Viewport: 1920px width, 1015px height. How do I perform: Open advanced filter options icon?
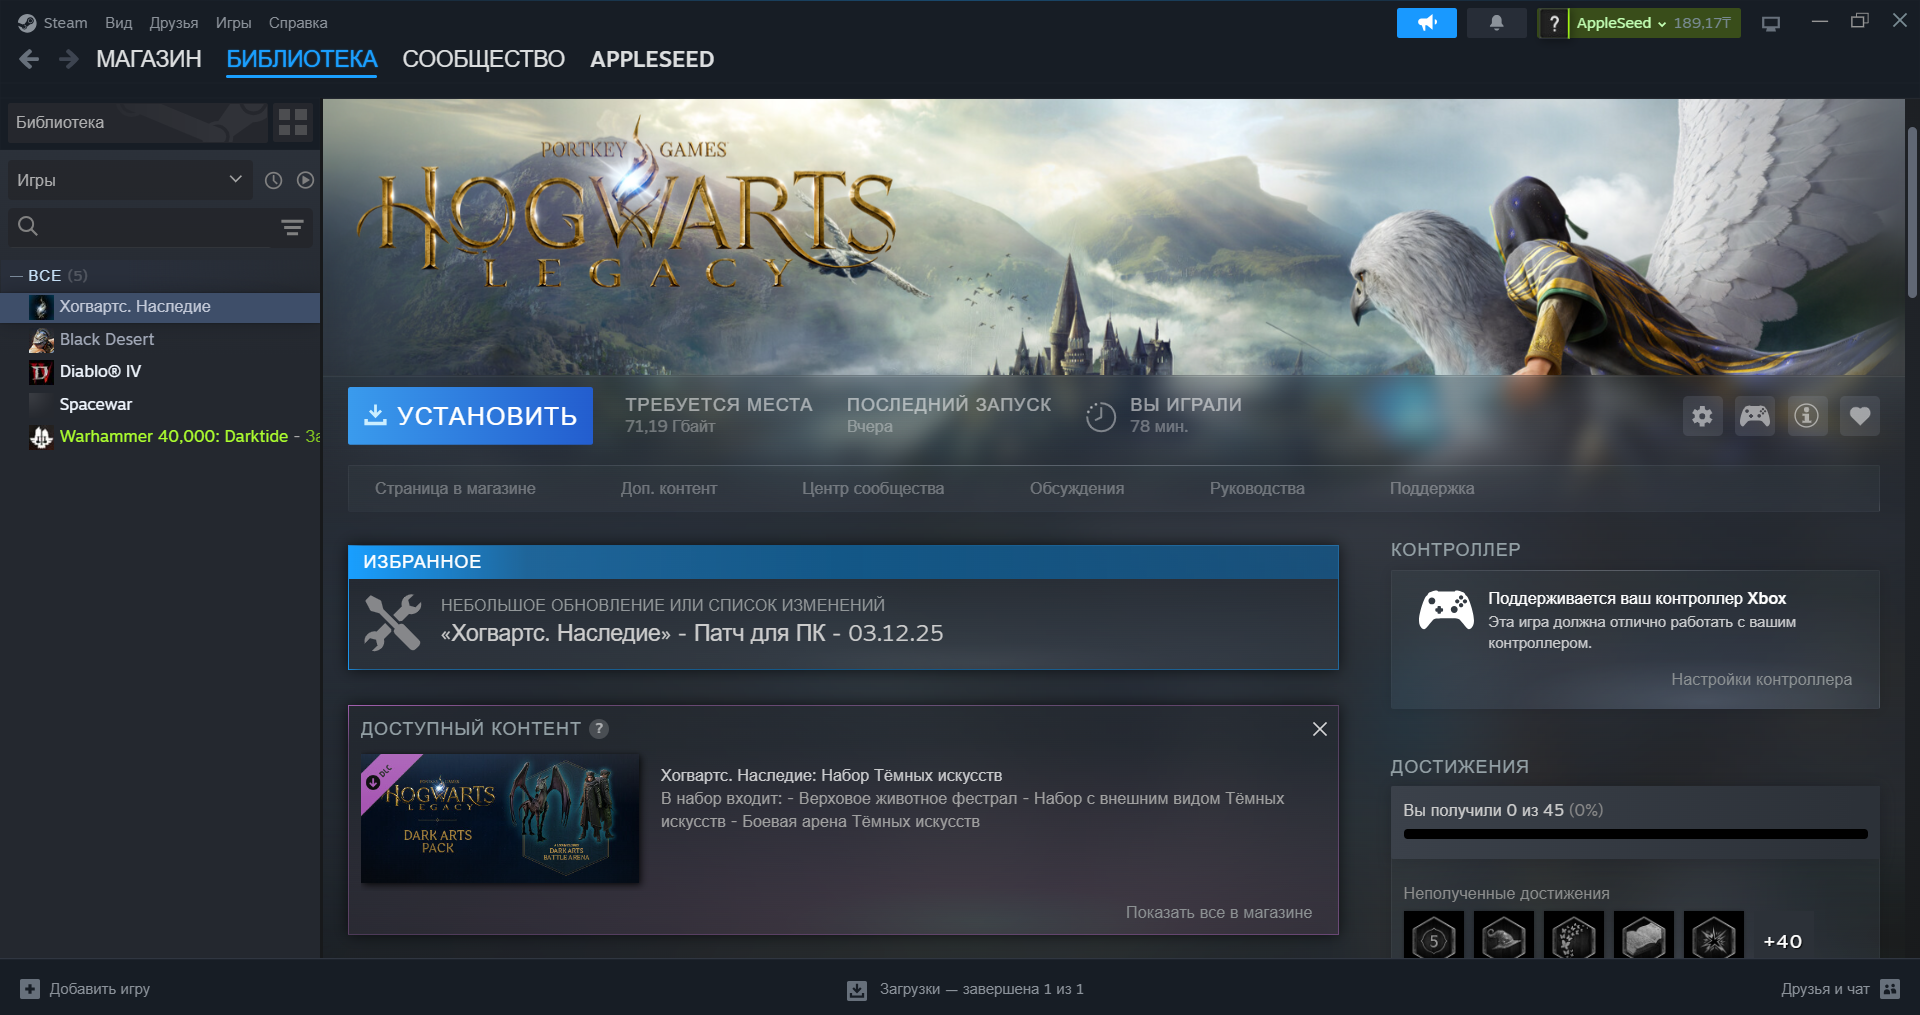(x=292, y=228)
